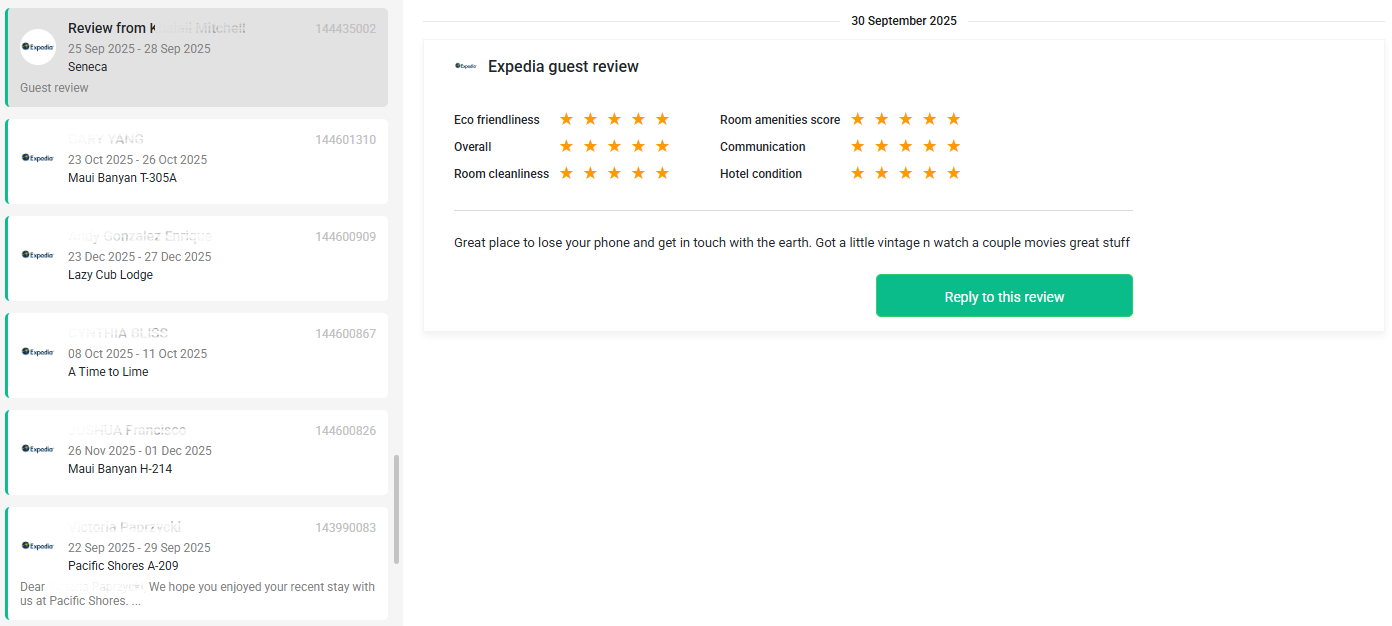Click Expedia logo on Lazy Cub Lodge item
This screenshot has height=626, width=1392.
tap(38, 255)
